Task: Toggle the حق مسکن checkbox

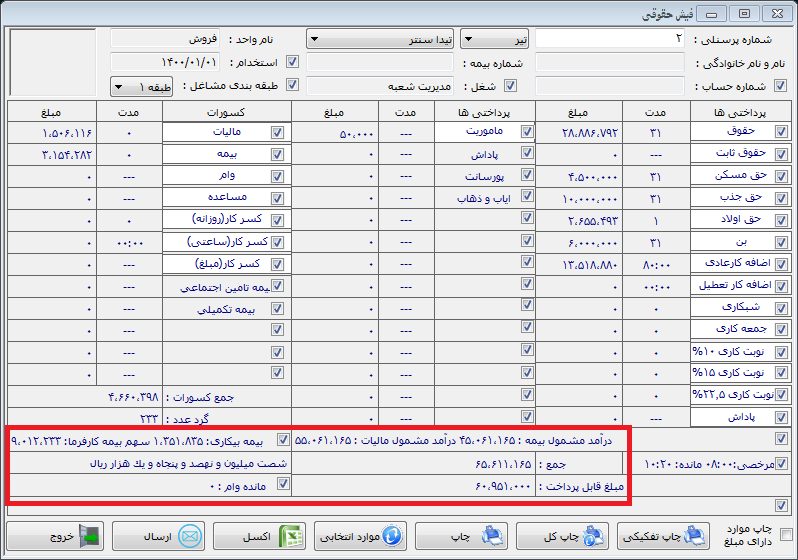Action: pos(781,176)
